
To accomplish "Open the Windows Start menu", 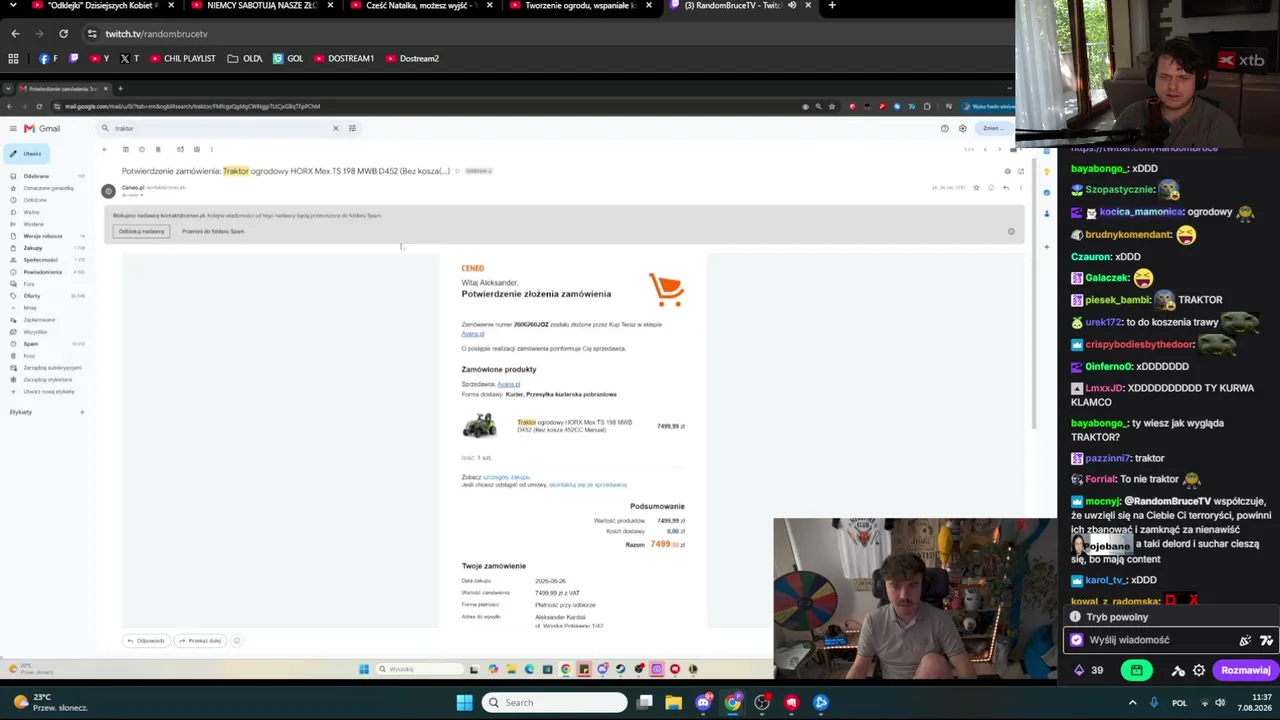I will (x=465, y=703).
